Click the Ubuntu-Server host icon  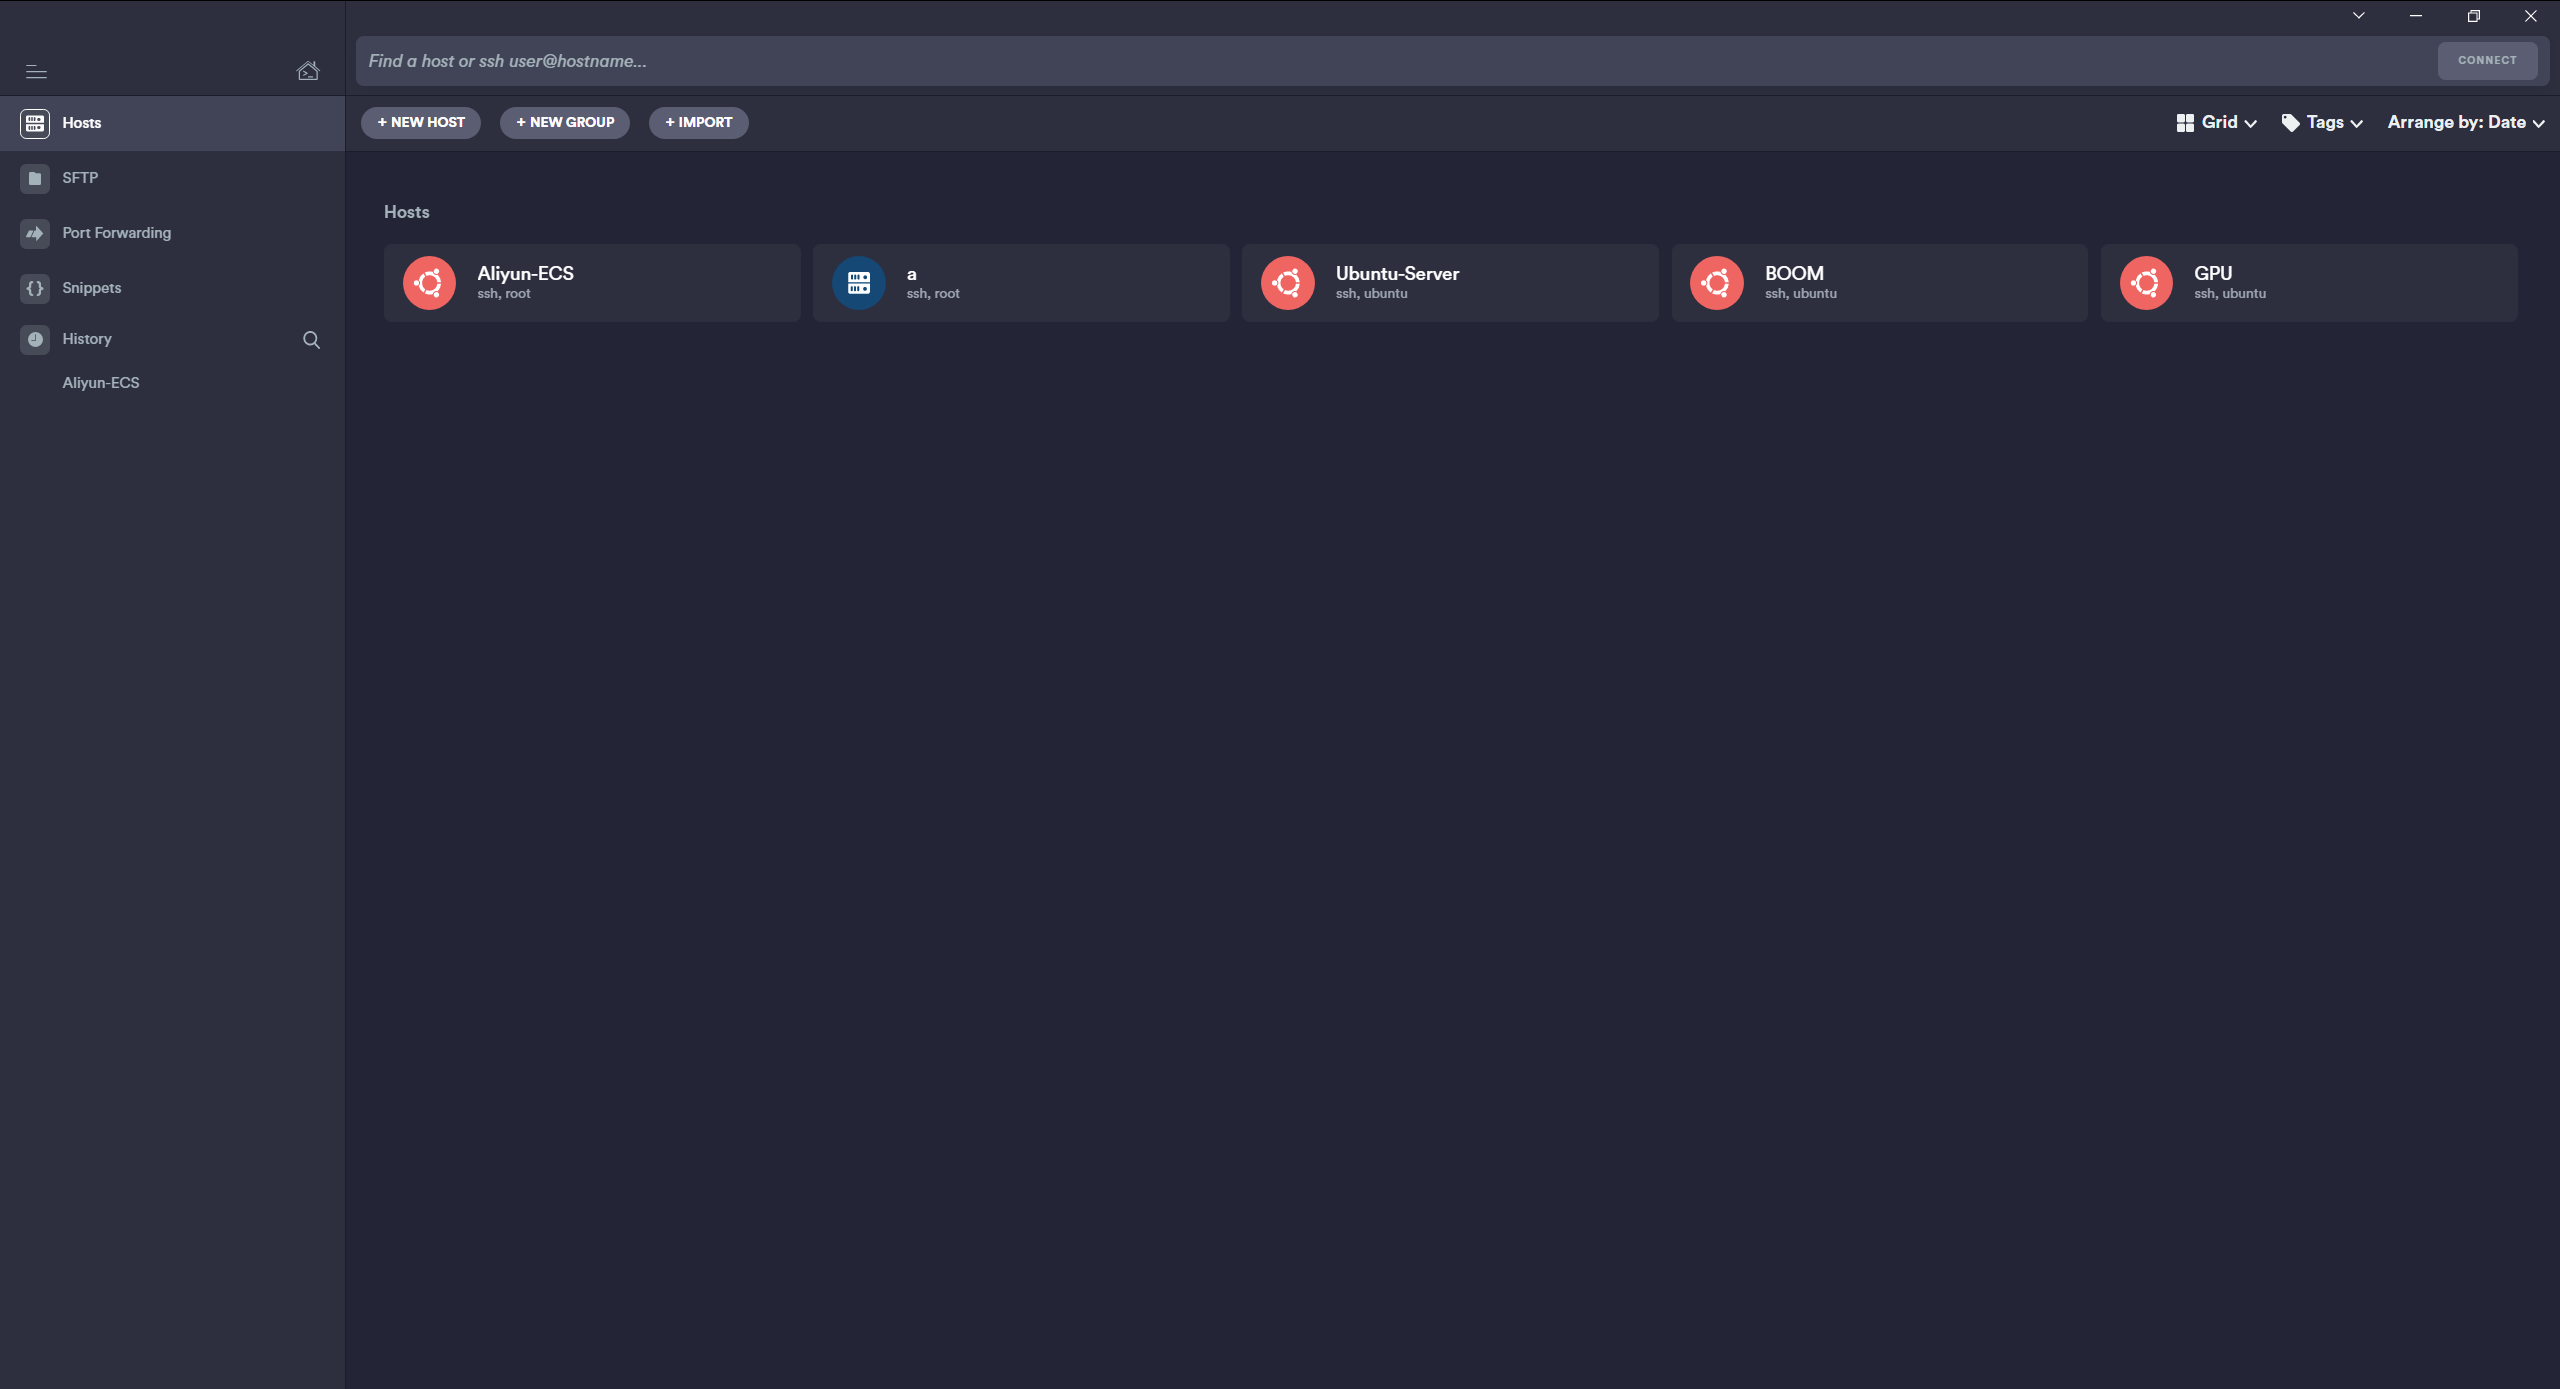(x=1287, y=284)
